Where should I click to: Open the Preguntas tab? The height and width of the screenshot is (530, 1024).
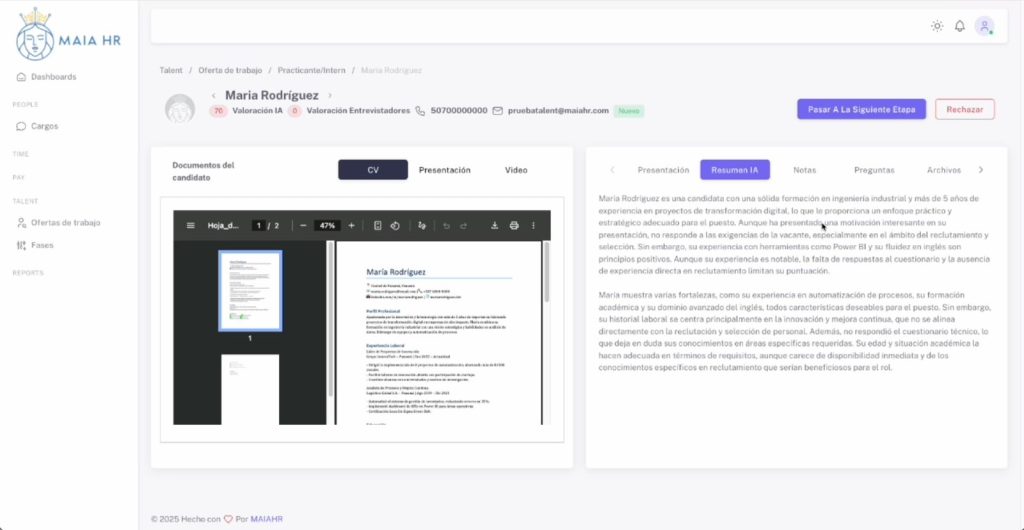(x=874, y=170)
